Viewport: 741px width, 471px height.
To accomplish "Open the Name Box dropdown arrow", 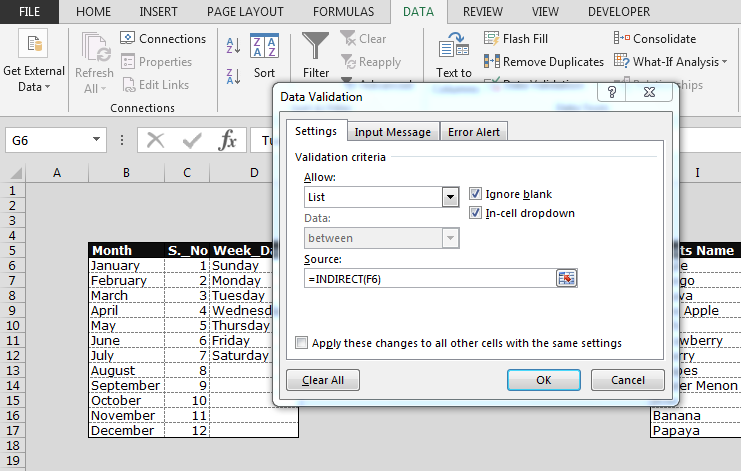I will click(97, 141).
